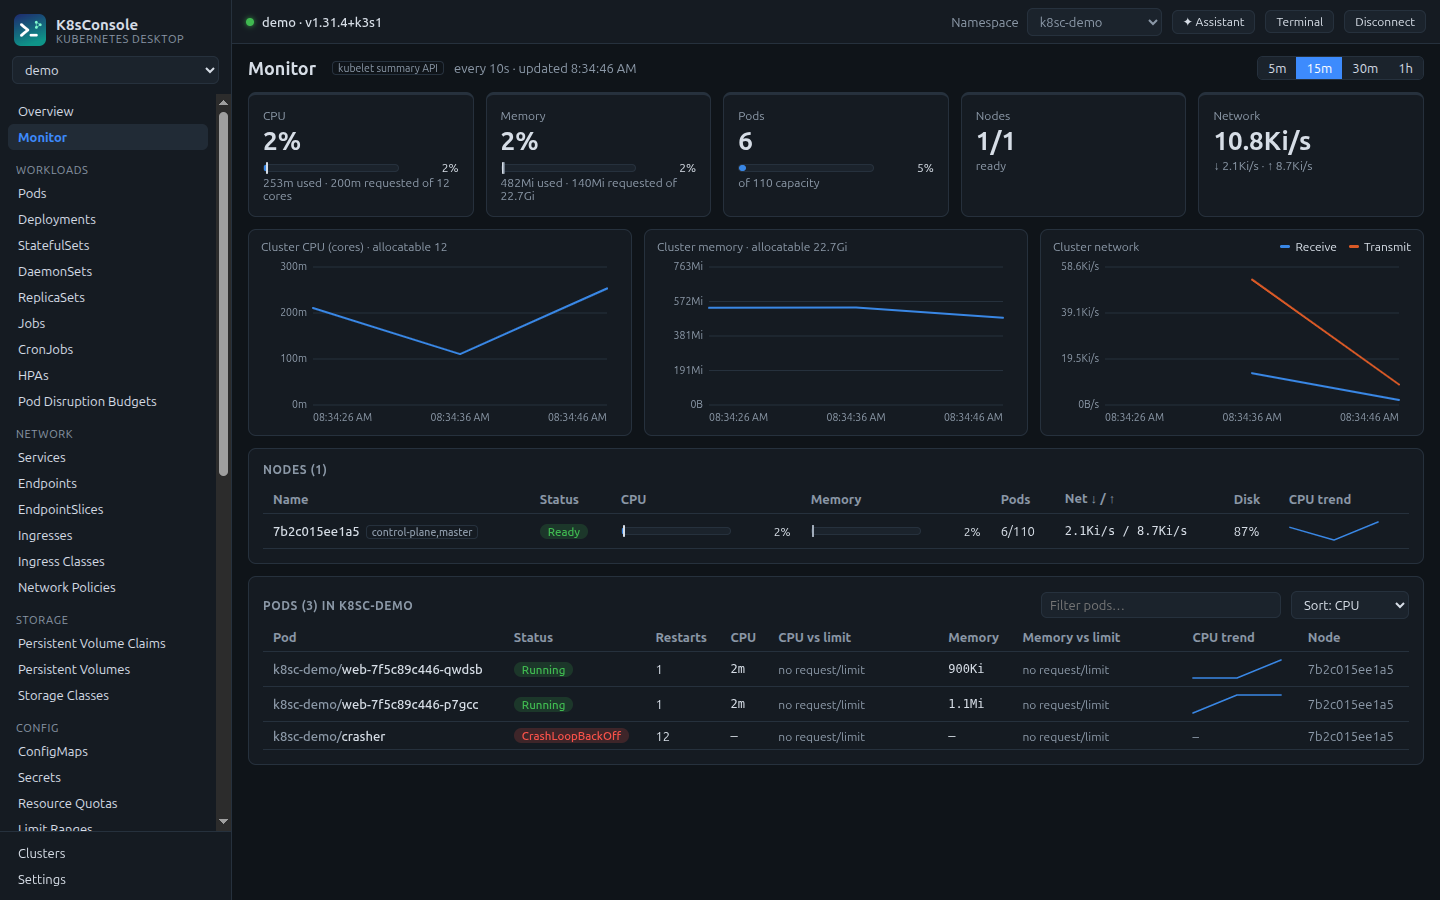Select node name 7b2c015ee1a5 in Nodes table
Viewport: 1440px width, 900px height.
[x=316, y=531]
